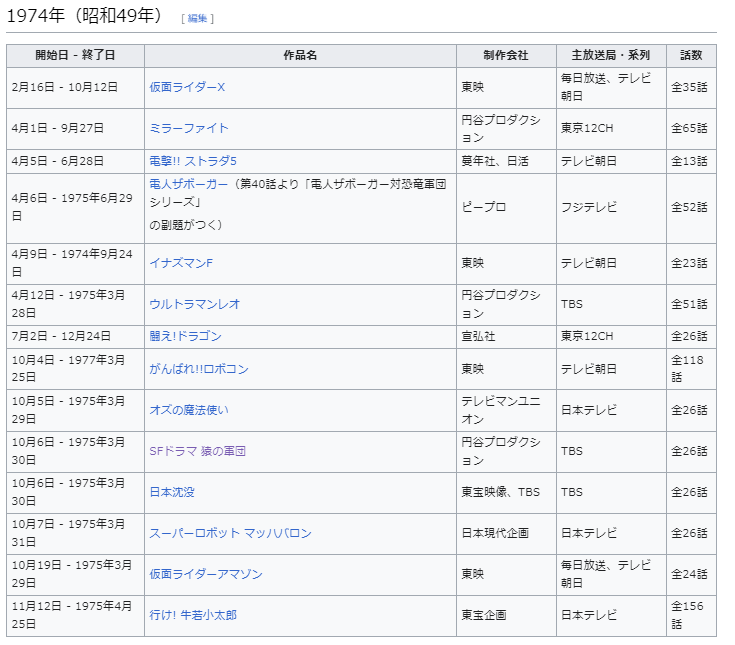Image resolution: width=735 pixels, height=645 pixels.
Task: Open the SFドラマ 猿の軍団 link
Action: pyautogui.click(x=198, y=451)
